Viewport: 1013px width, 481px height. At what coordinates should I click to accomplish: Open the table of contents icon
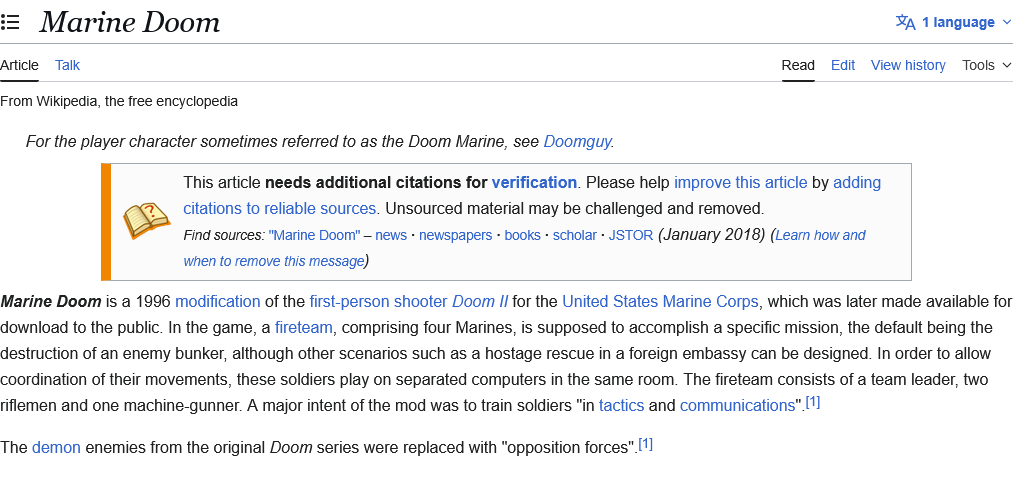coord(10,23)
